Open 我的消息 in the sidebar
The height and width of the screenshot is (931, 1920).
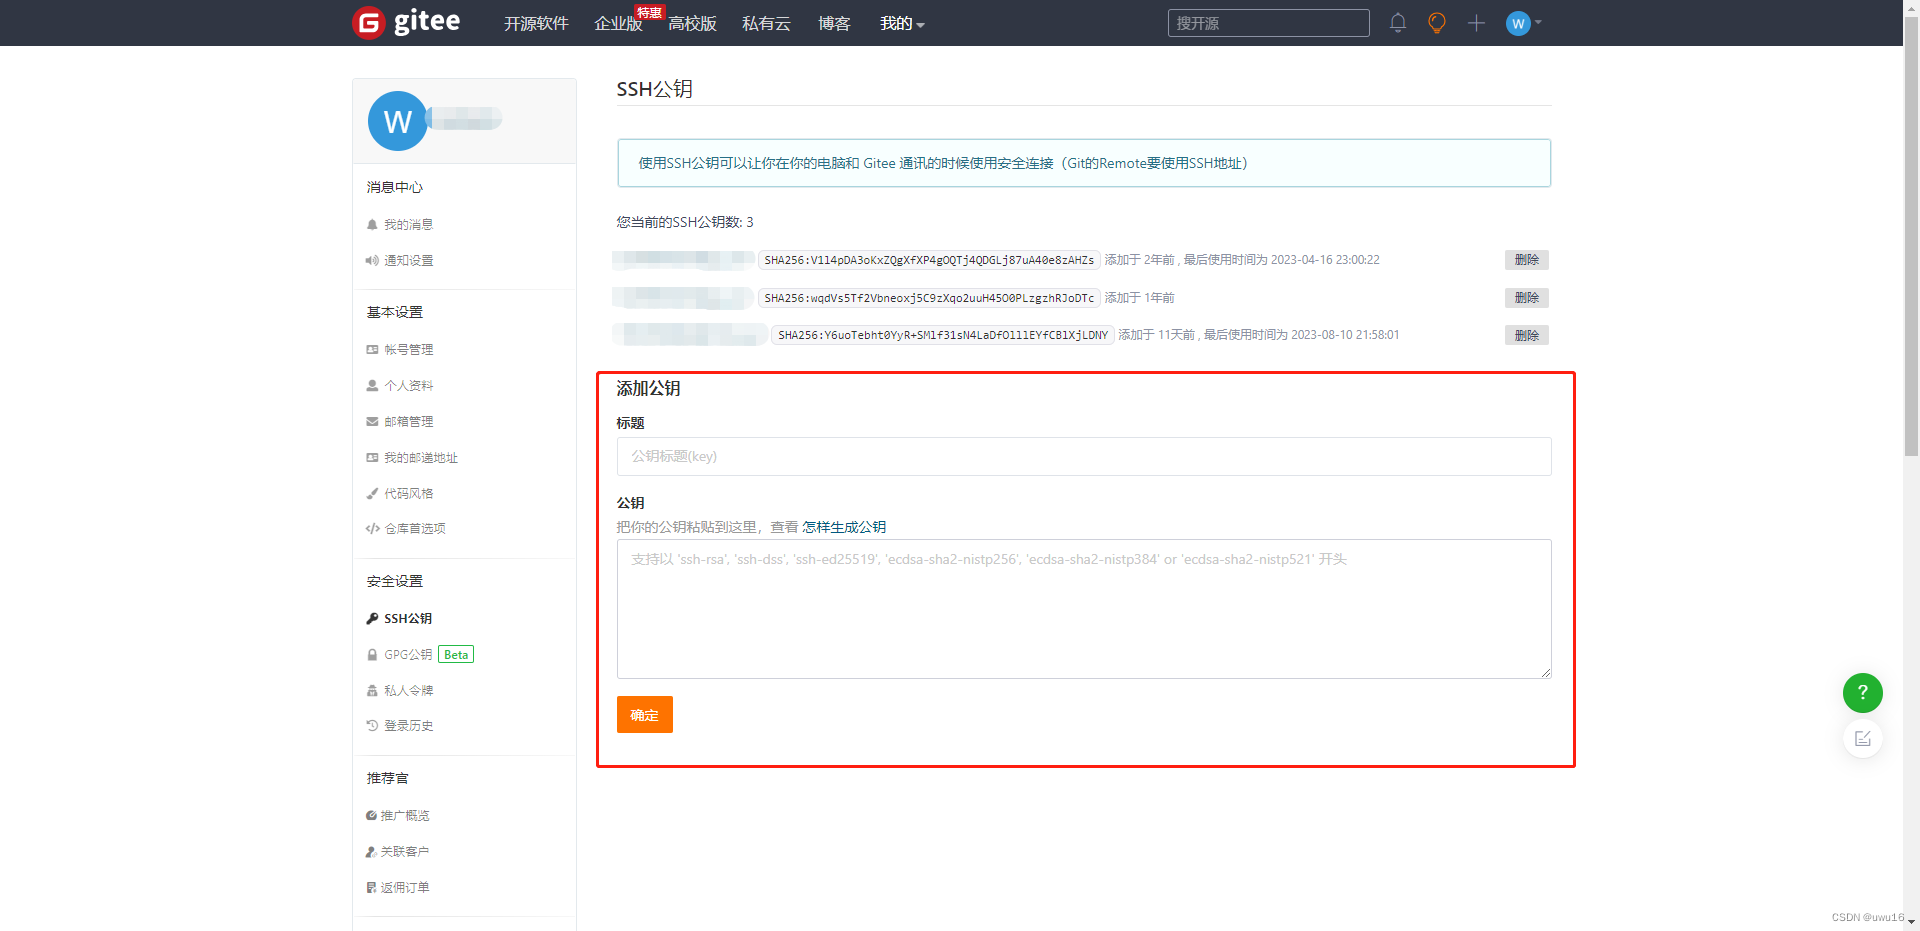pos(408,225)
